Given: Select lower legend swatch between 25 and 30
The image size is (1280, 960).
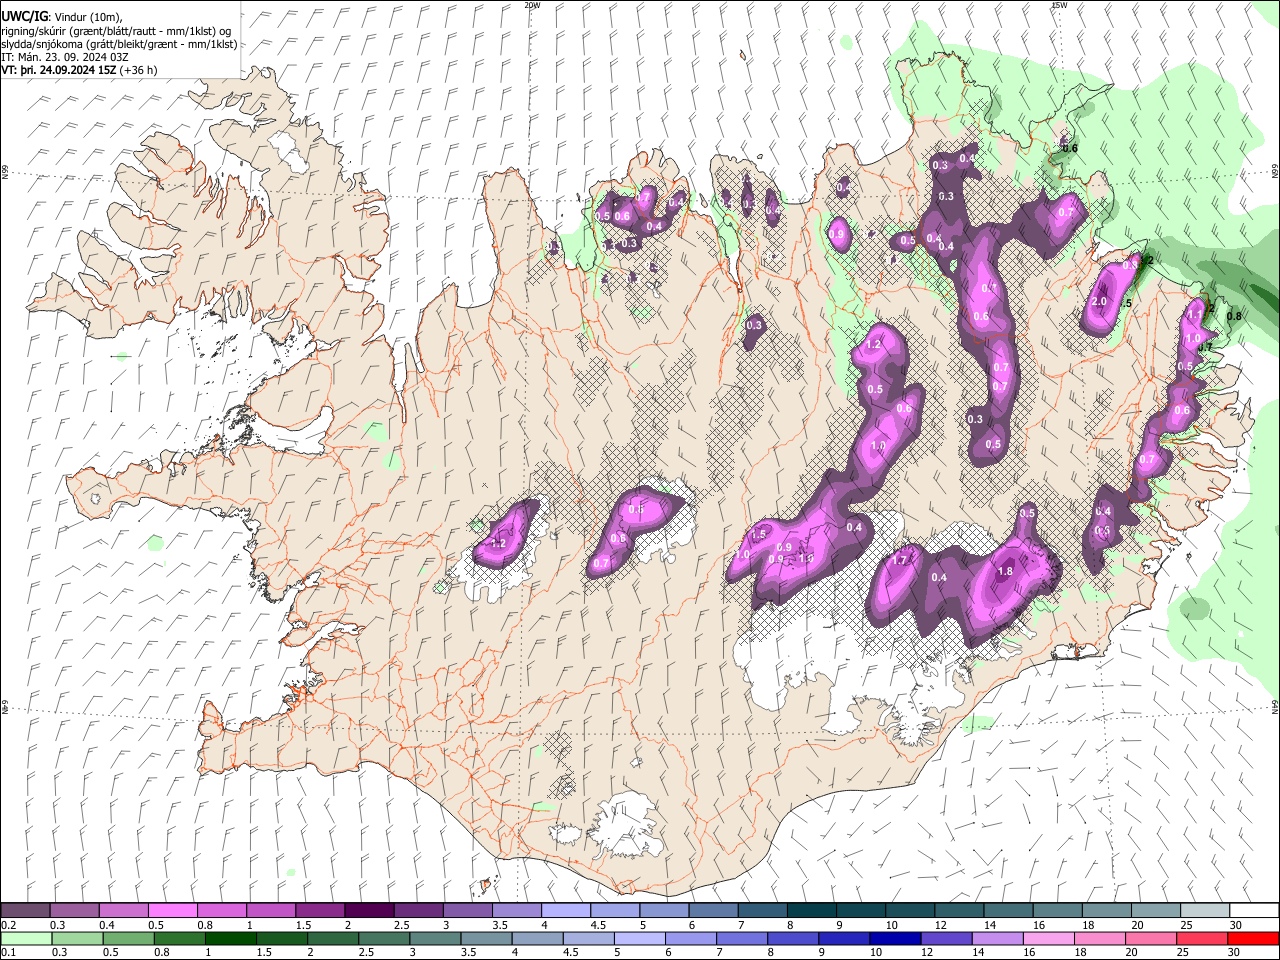Looking at the screenshot, I should tap(1200, 938).
